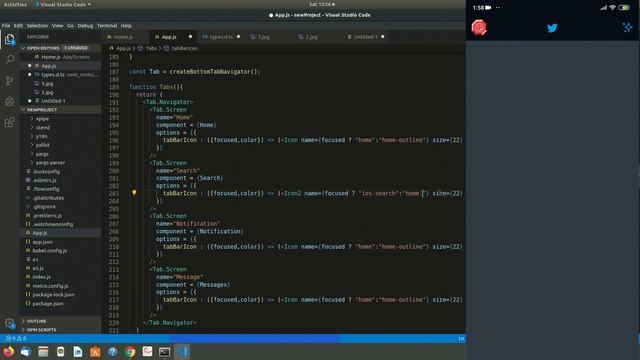Open index.js in the file tree
This screenshot has width=640, height=360.
(x=60, y=277)
